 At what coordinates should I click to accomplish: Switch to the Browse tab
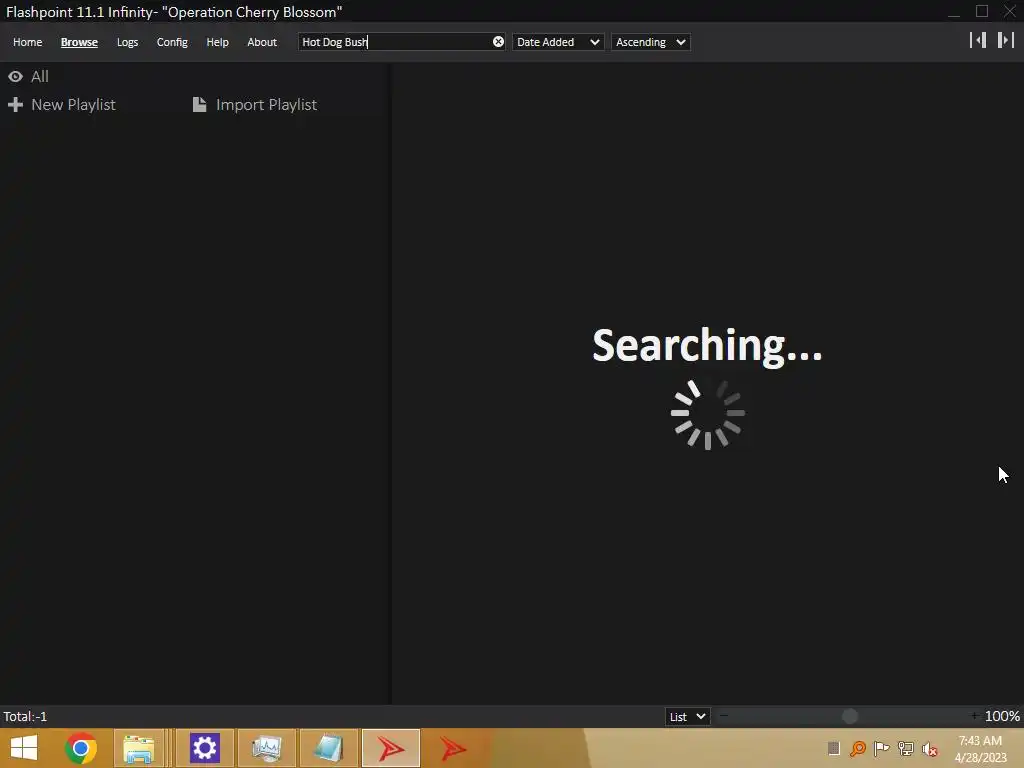79,42
